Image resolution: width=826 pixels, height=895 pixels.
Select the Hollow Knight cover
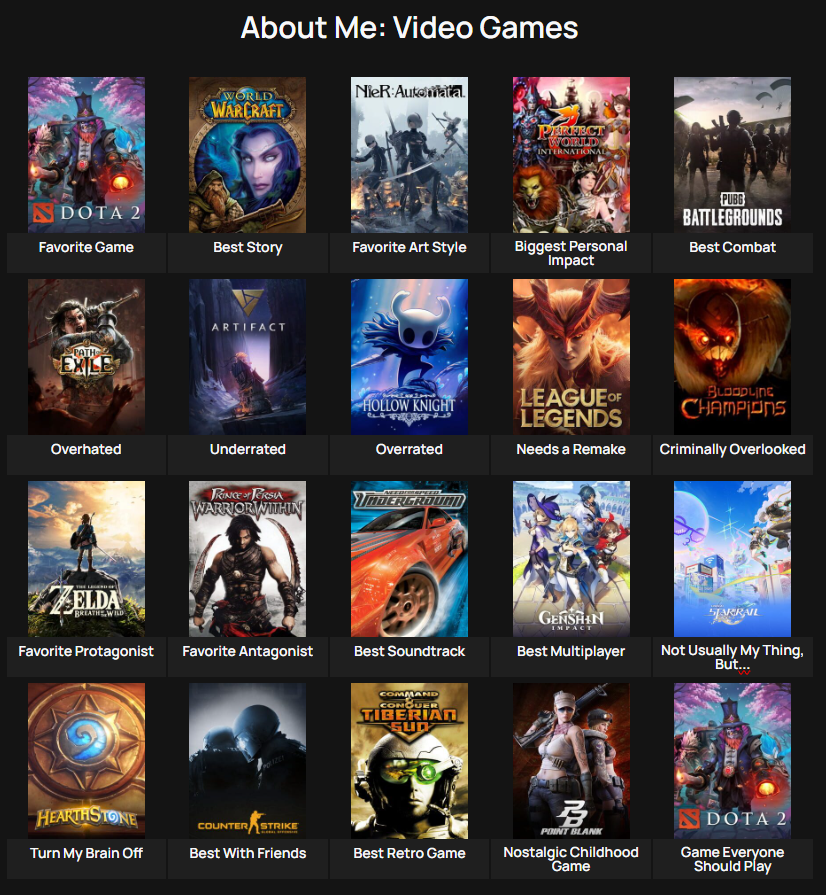409,357
